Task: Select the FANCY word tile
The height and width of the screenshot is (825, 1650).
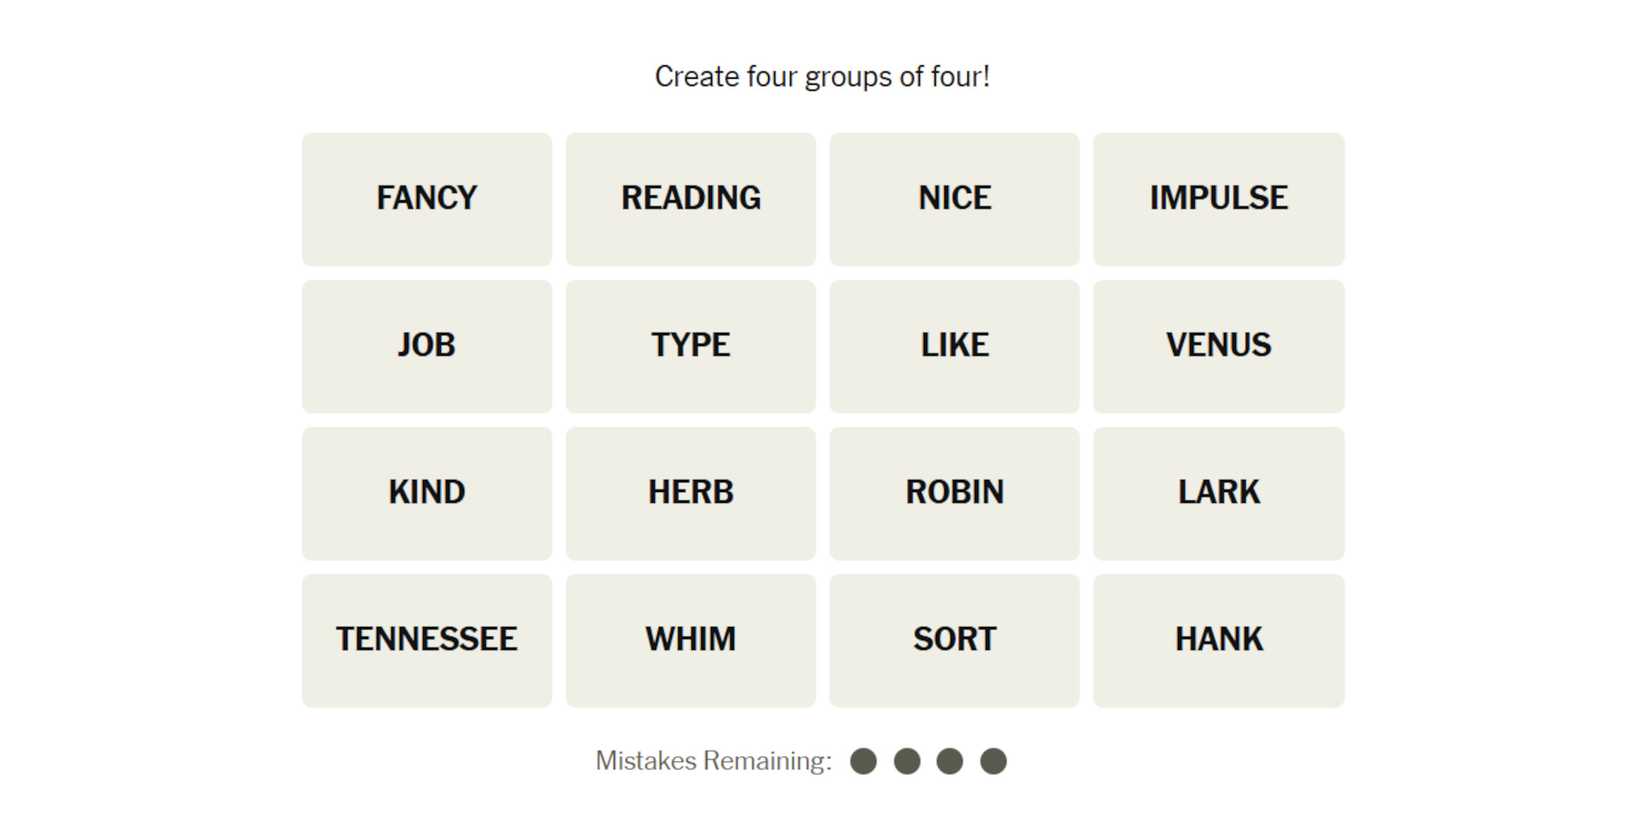Action: (427, 199)
